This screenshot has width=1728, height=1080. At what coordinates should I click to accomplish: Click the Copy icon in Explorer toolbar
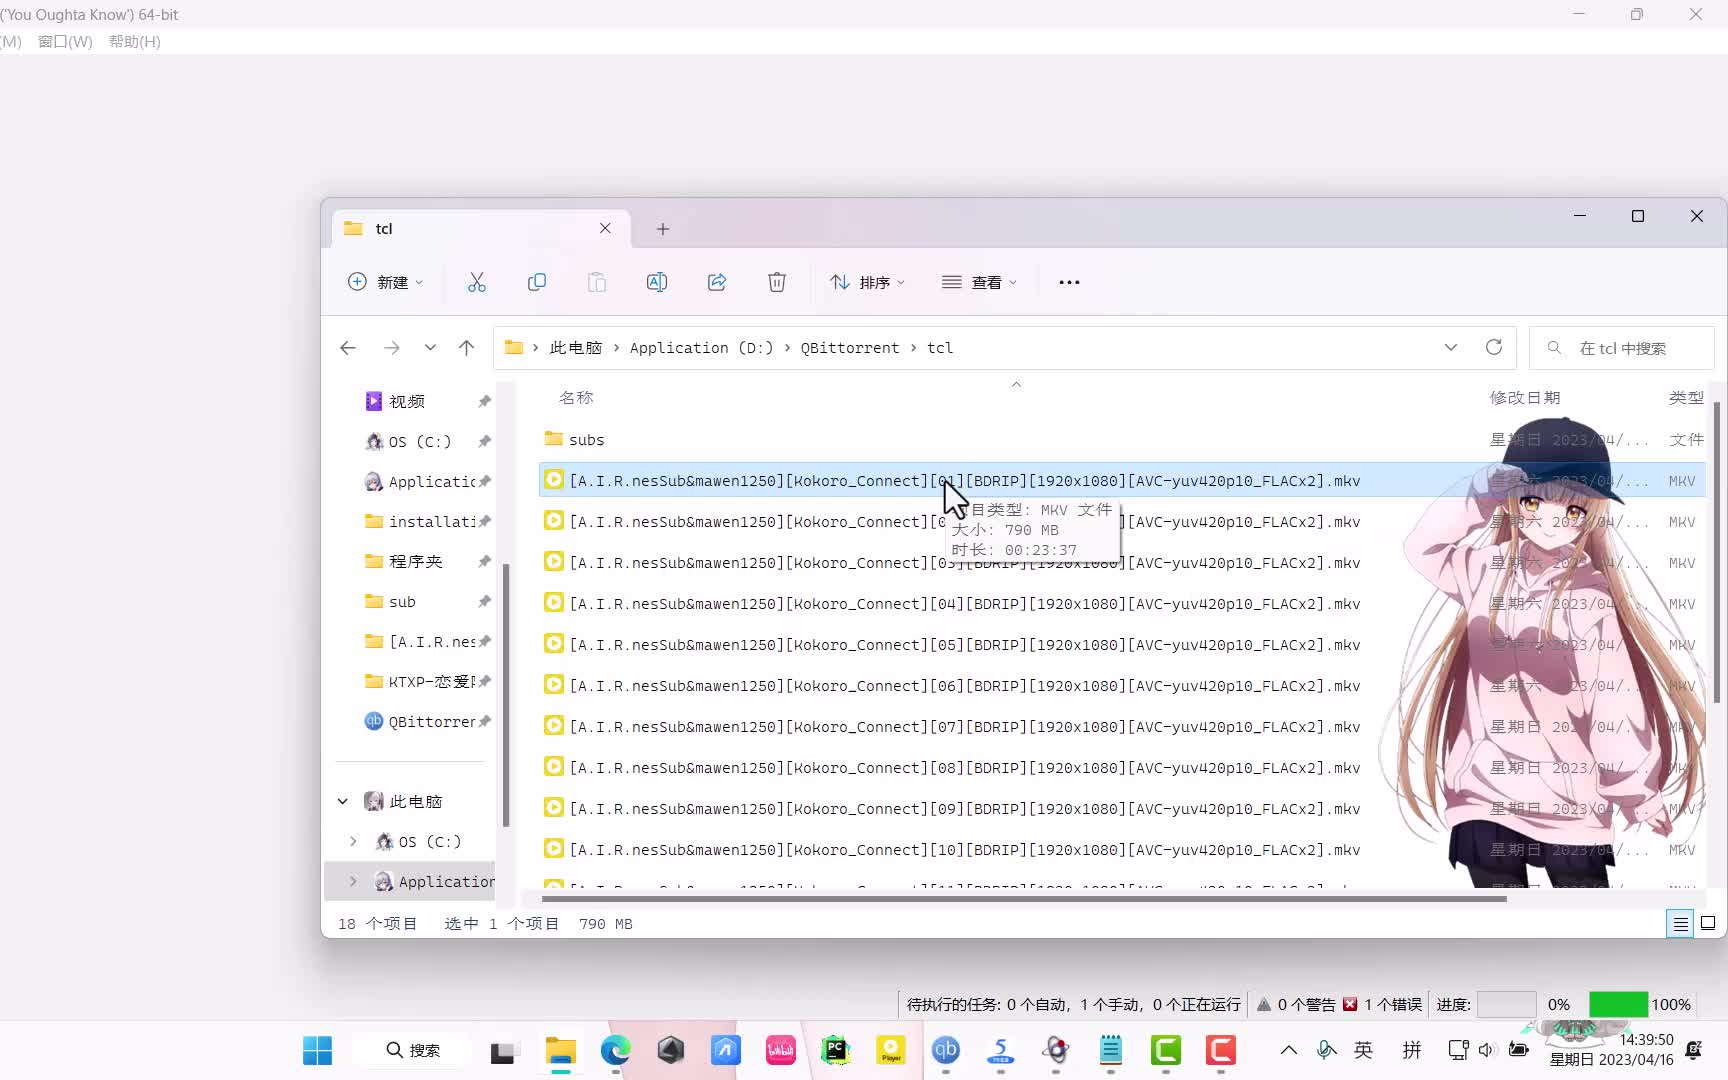pyautogui.click(x=537, y=282)
